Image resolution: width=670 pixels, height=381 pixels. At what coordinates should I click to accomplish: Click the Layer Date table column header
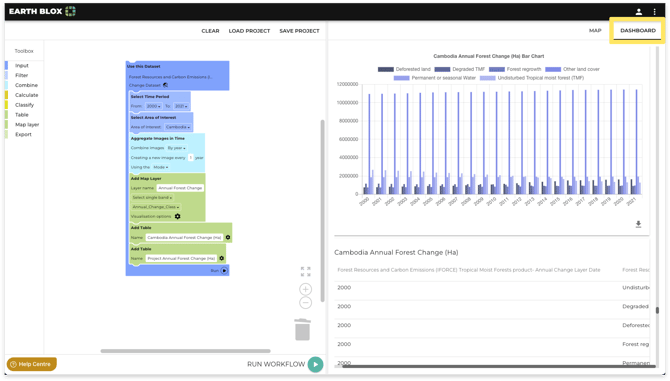click(x=469, y=270)
